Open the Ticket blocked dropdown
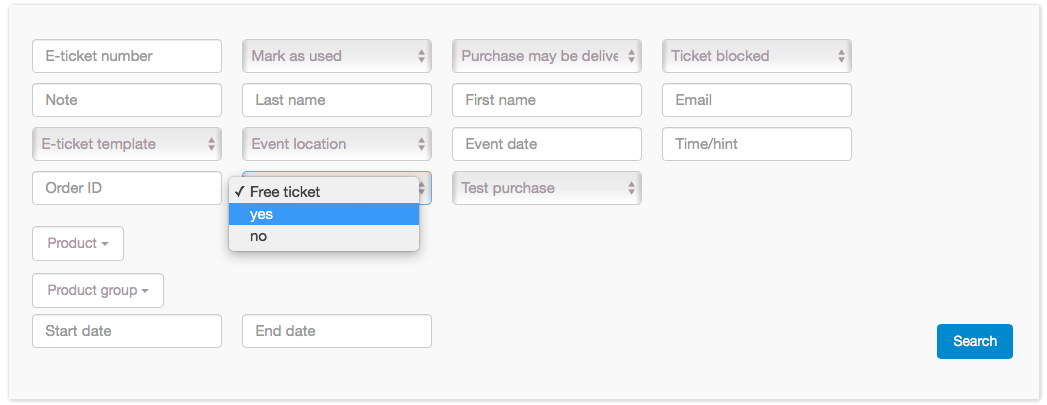 coord(757,56)
